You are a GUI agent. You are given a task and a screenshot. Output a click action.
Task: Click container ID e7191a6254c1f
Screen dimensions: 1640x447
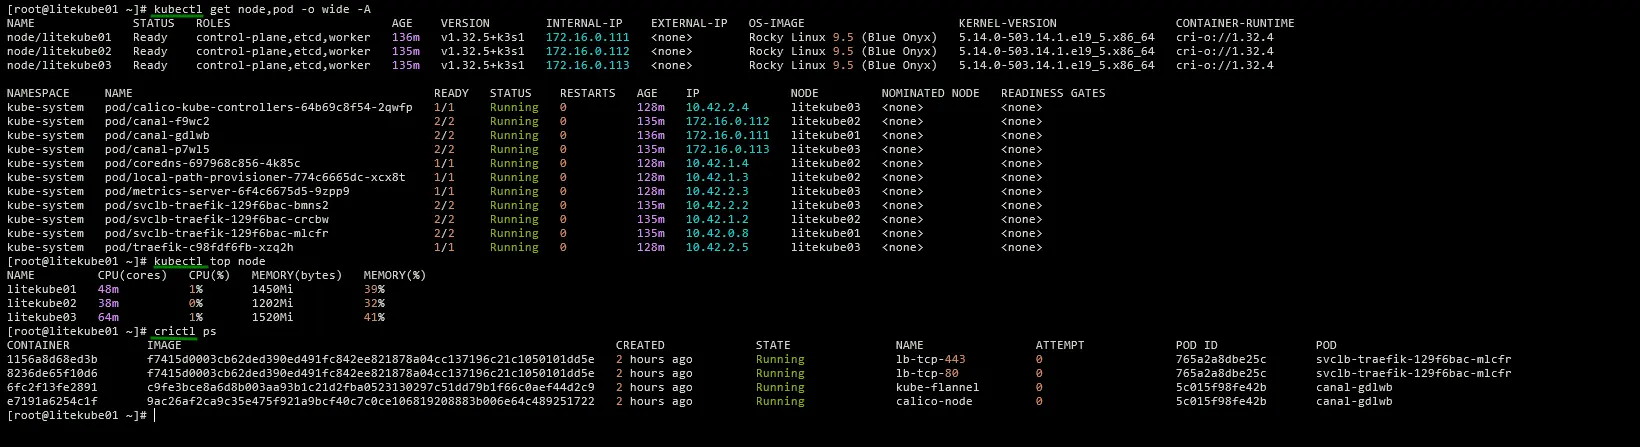point(52,401)
